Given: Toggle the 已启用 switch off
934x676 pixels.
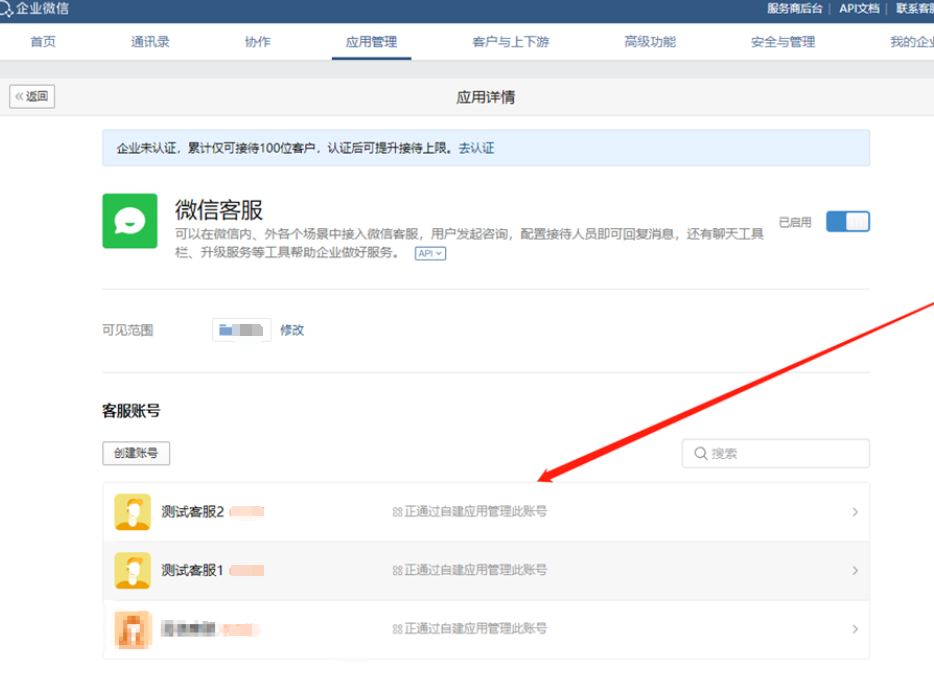Looking at the screenshot, I should click(x=848, y=222).
